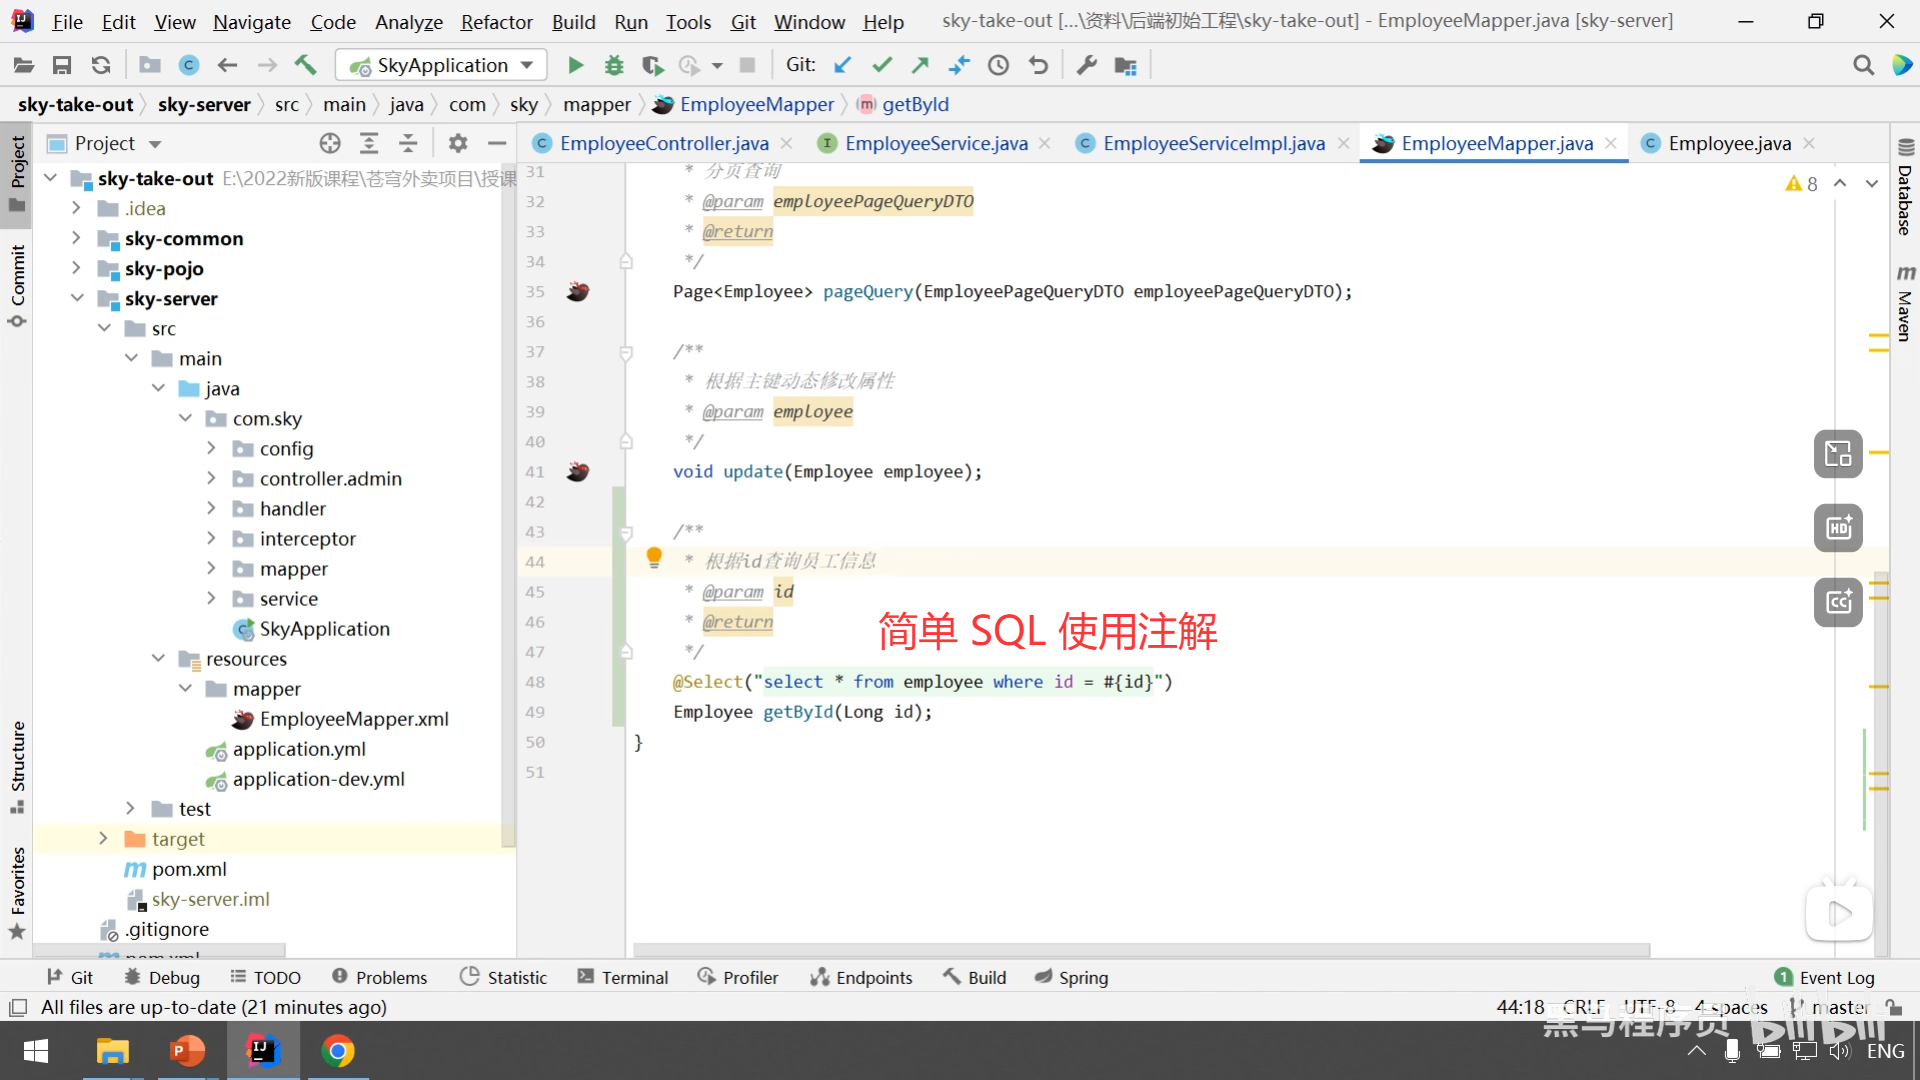Expand the target folder in tree
The image size is (1920, 1080).
click(103, 839)
